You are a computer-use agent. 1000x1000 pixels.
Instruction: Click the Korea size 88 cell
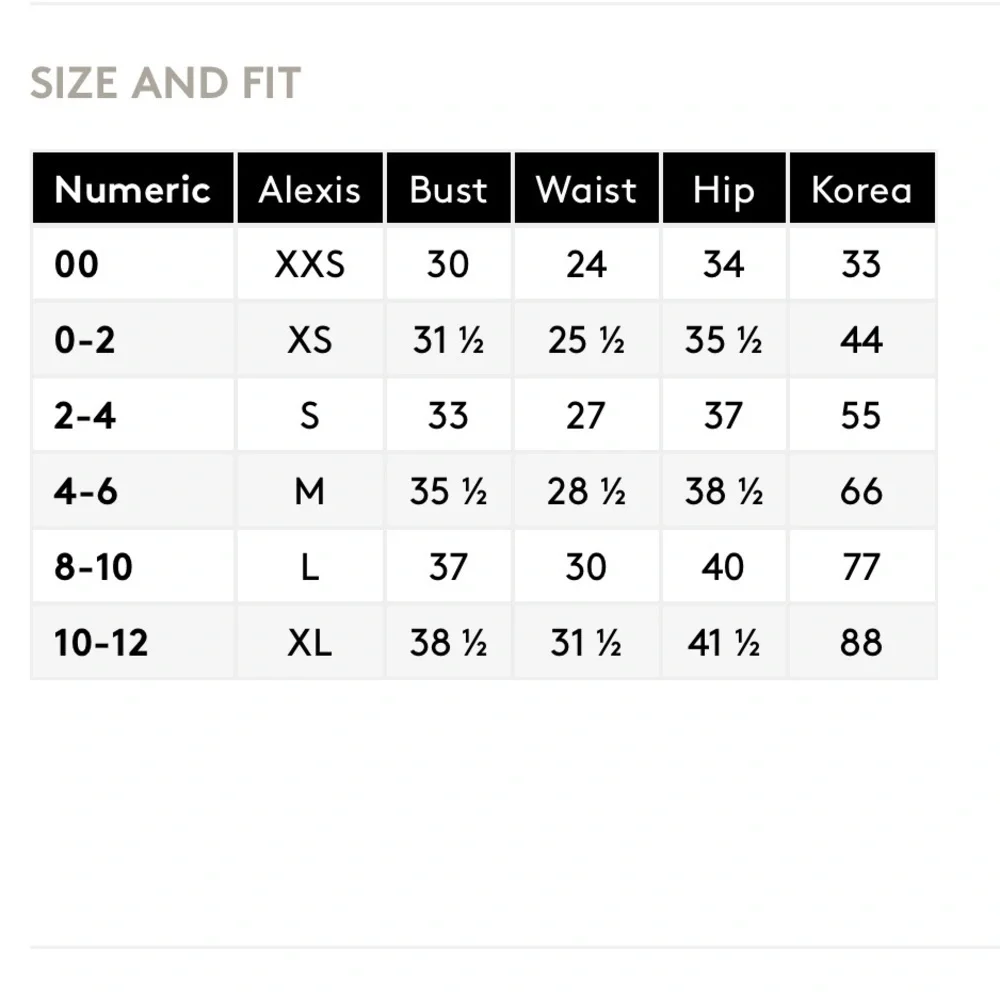[862, 642]
